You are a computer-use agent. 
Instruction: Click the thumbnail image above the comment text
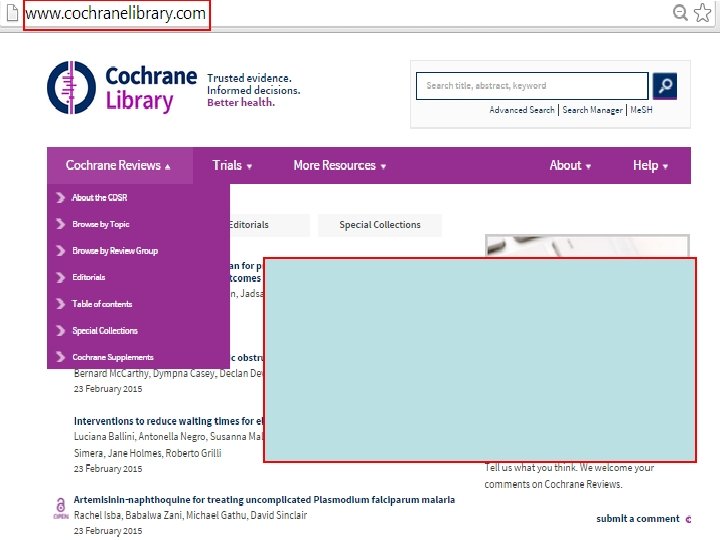587,246
